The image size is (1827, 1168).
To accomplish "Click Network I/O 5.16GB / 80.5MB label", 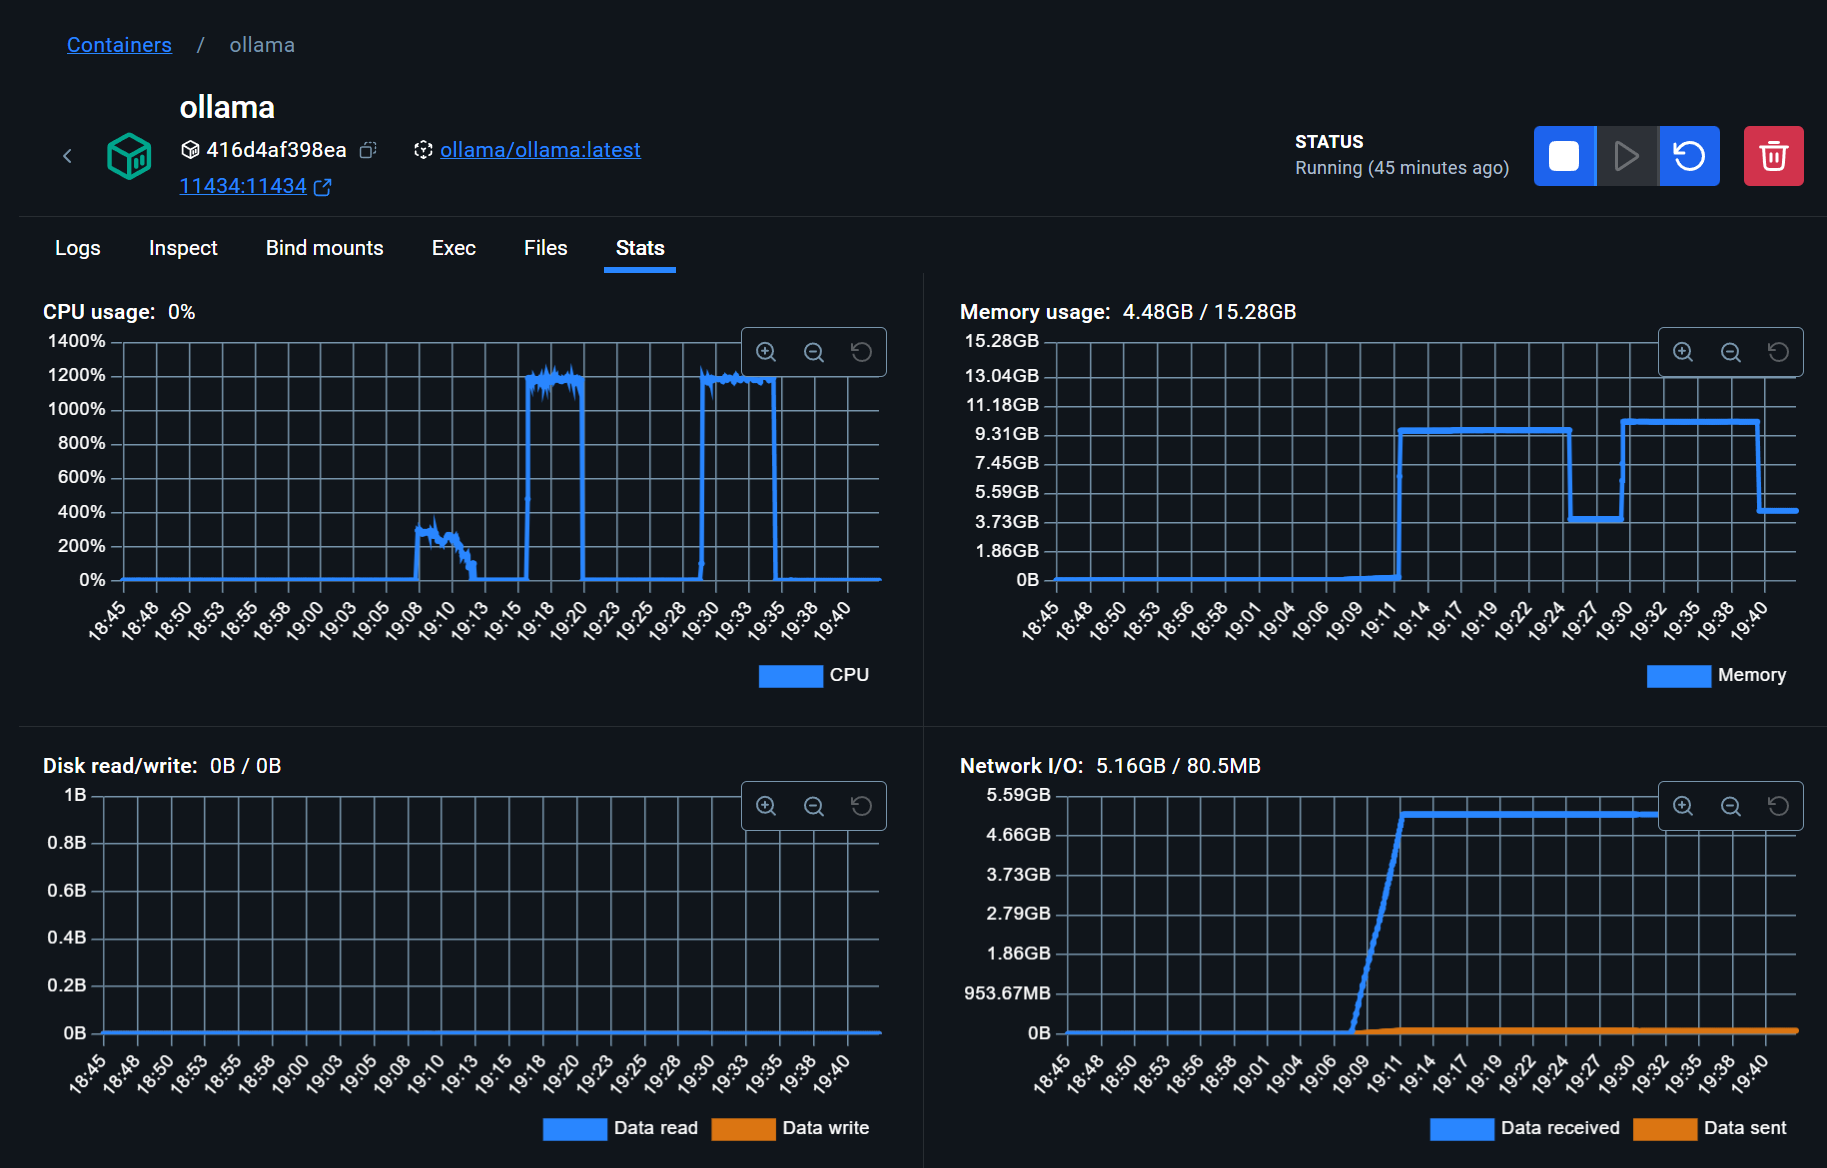I will pos(1110,766).
